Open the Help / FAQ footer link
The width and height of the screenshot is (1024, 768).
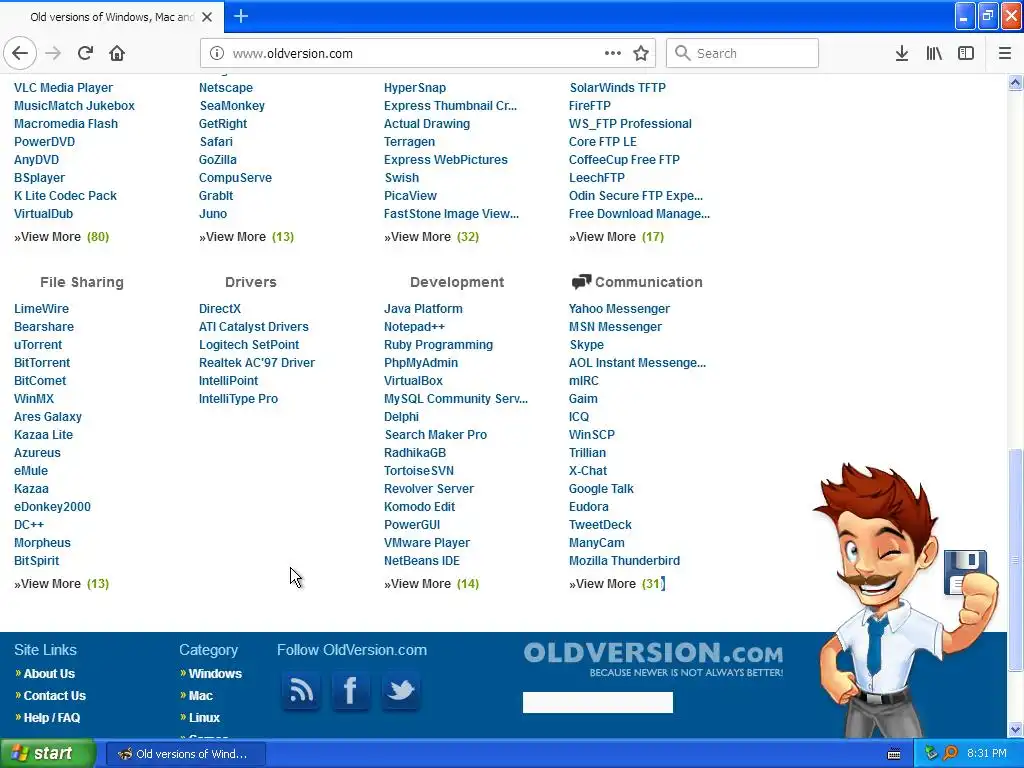coord(52,717)
